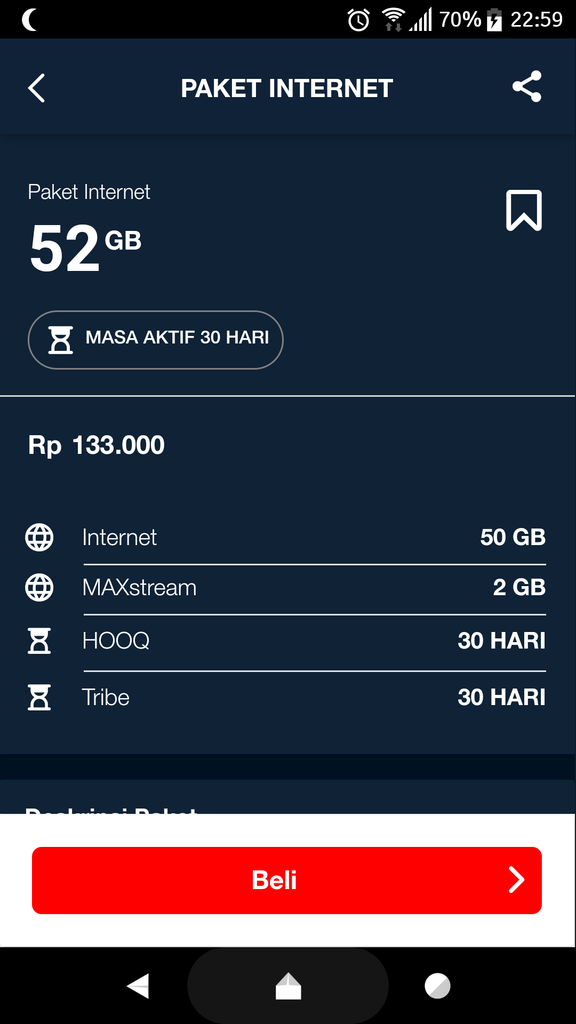
Task: Tap the Wi-Fi indicator in the status bar
Action: pos(392,17)
